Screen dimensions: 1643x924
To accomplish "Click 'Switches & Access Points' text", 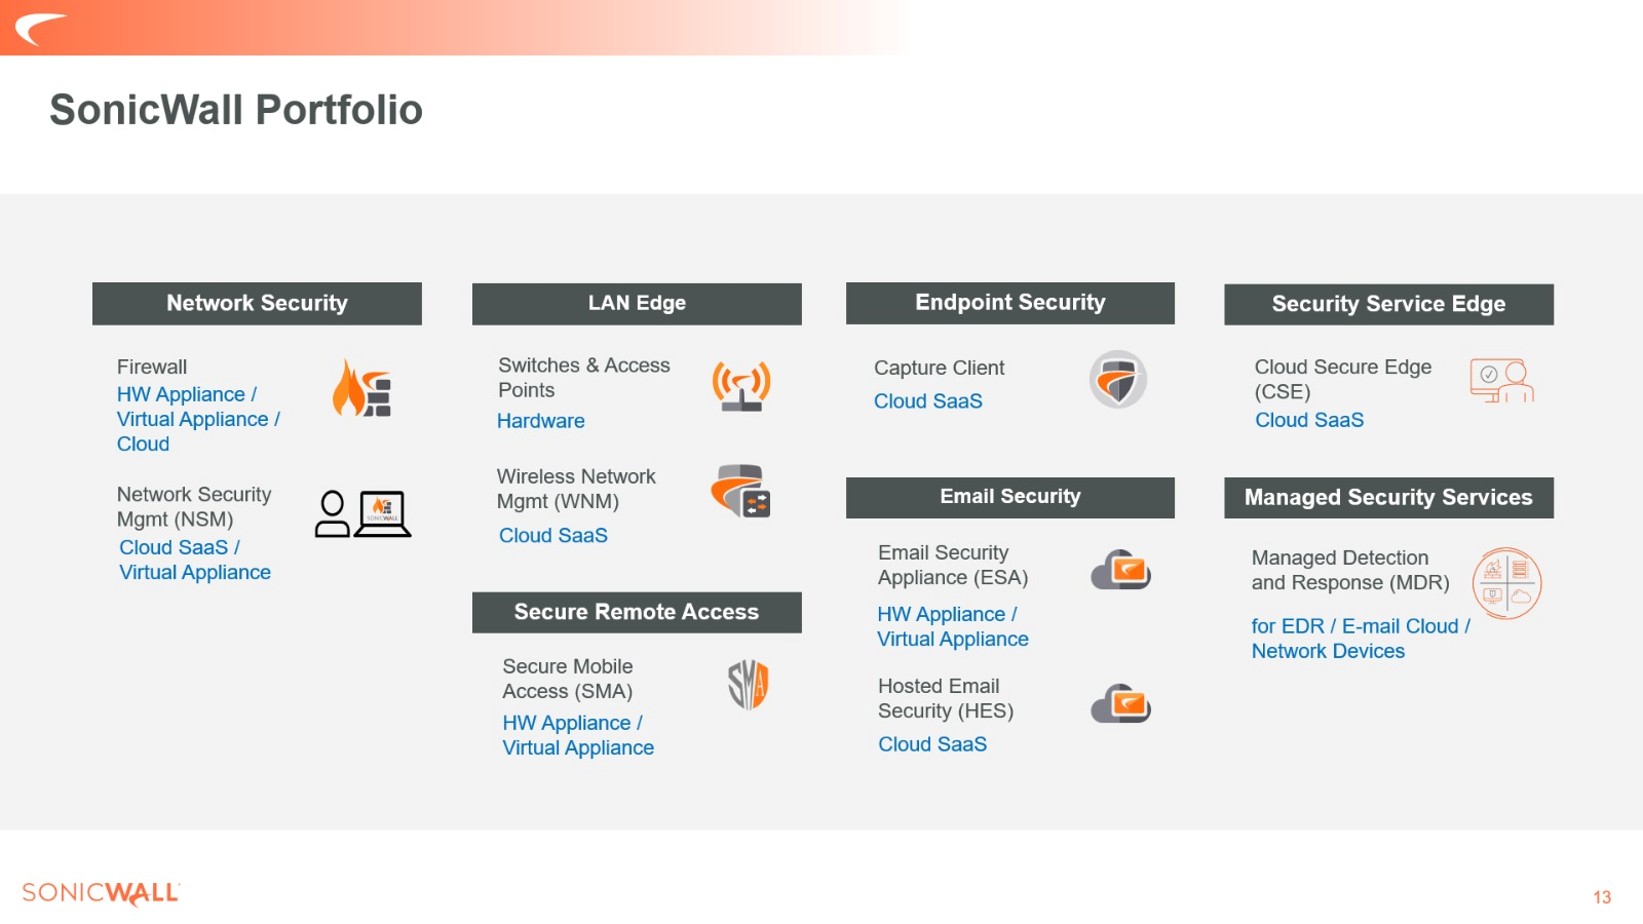I will 584,378.
